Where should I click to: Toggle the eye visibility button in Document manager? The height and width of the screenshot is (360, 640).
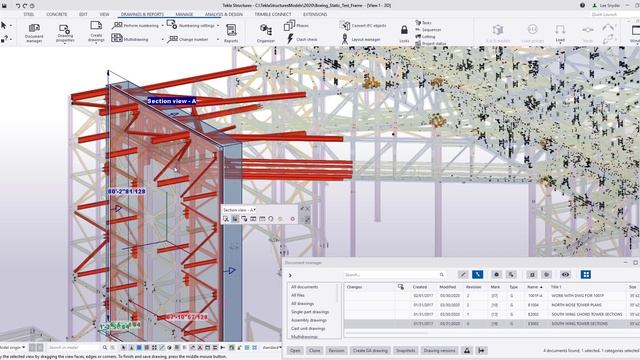click(565, 275)
